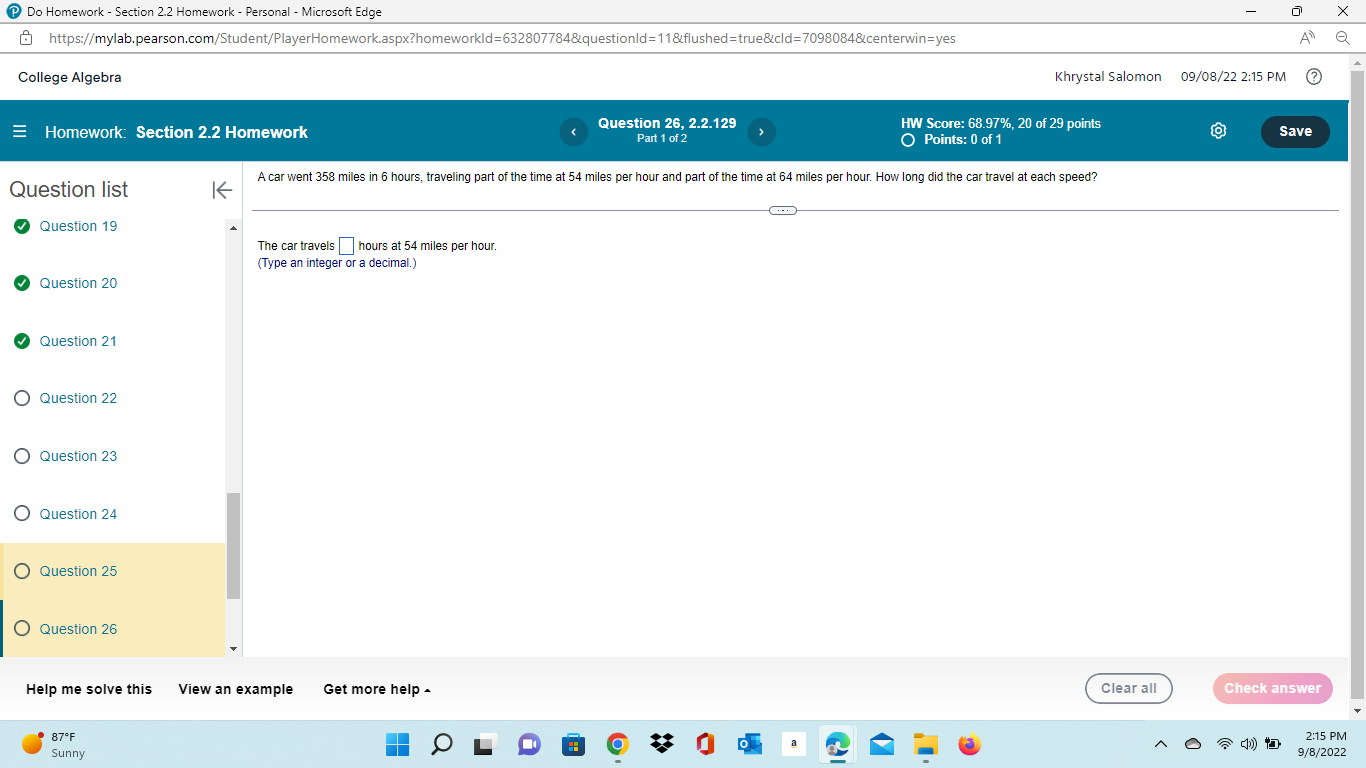The width and height of the screenshot is (1366, 768).
Task: Show hidden icons in the system tray
Action: point(1161,744)
